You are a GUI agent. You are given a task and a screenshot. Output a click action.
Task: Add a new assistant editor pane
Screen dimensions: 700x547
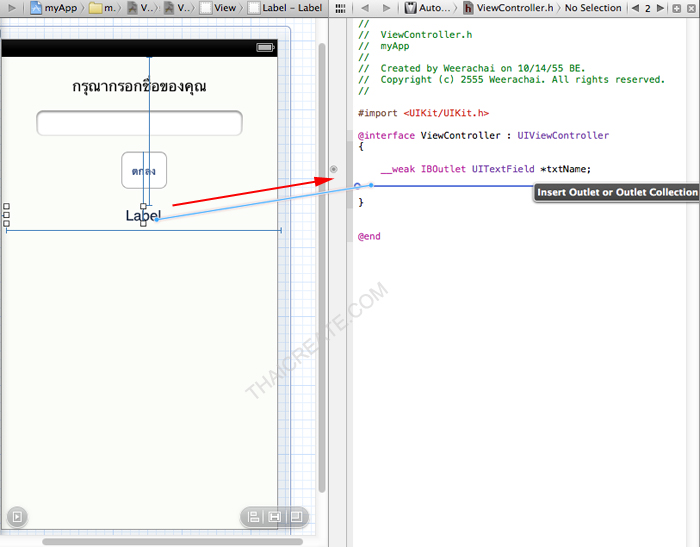pos(677,8)
